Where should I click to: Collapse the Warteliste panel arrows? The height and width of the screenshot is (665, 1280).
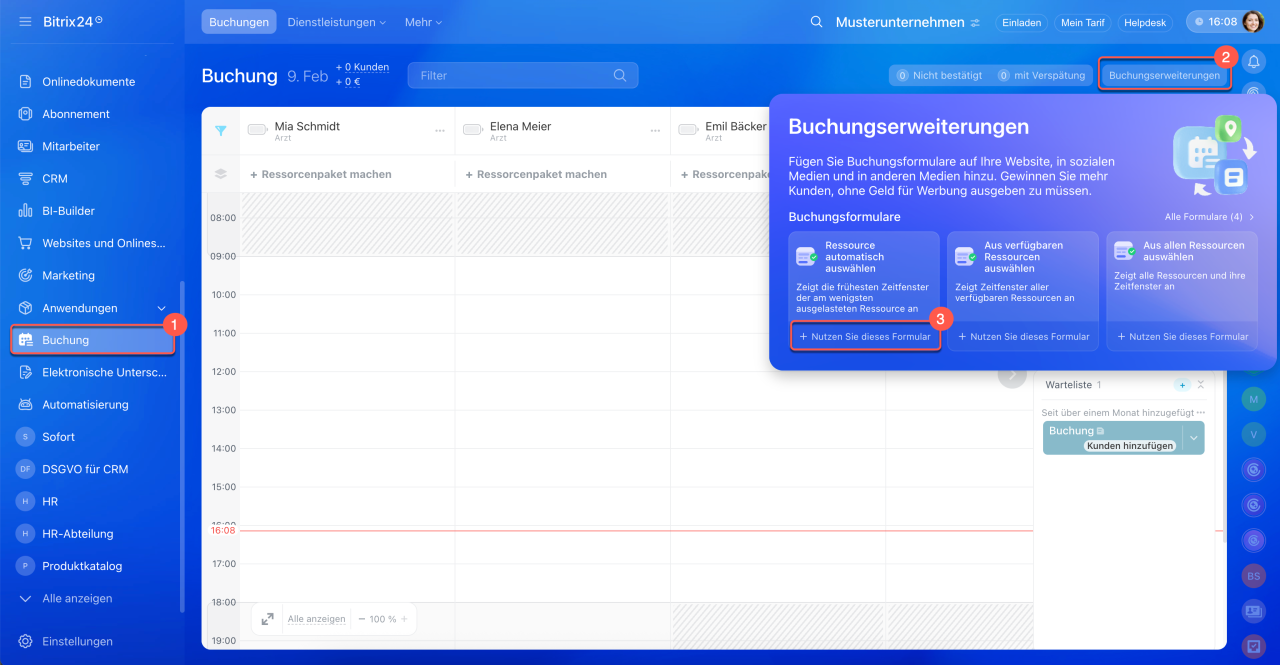click(1201, 385)
